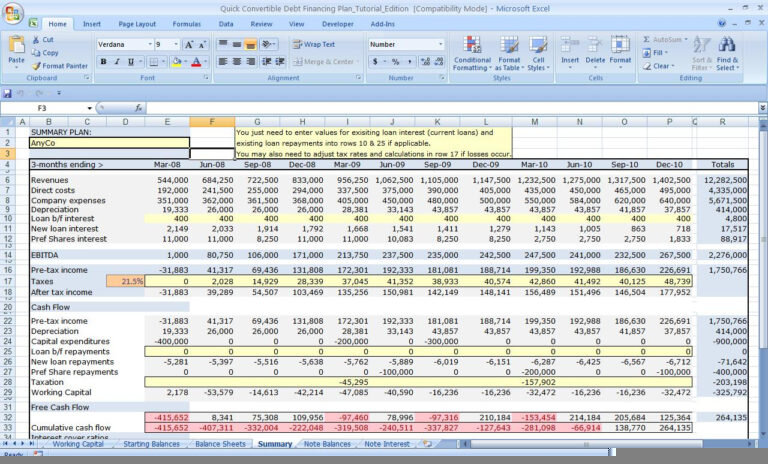Apply the yellow Fill Color
Screen dimensions: 768x464
point(177,62)
